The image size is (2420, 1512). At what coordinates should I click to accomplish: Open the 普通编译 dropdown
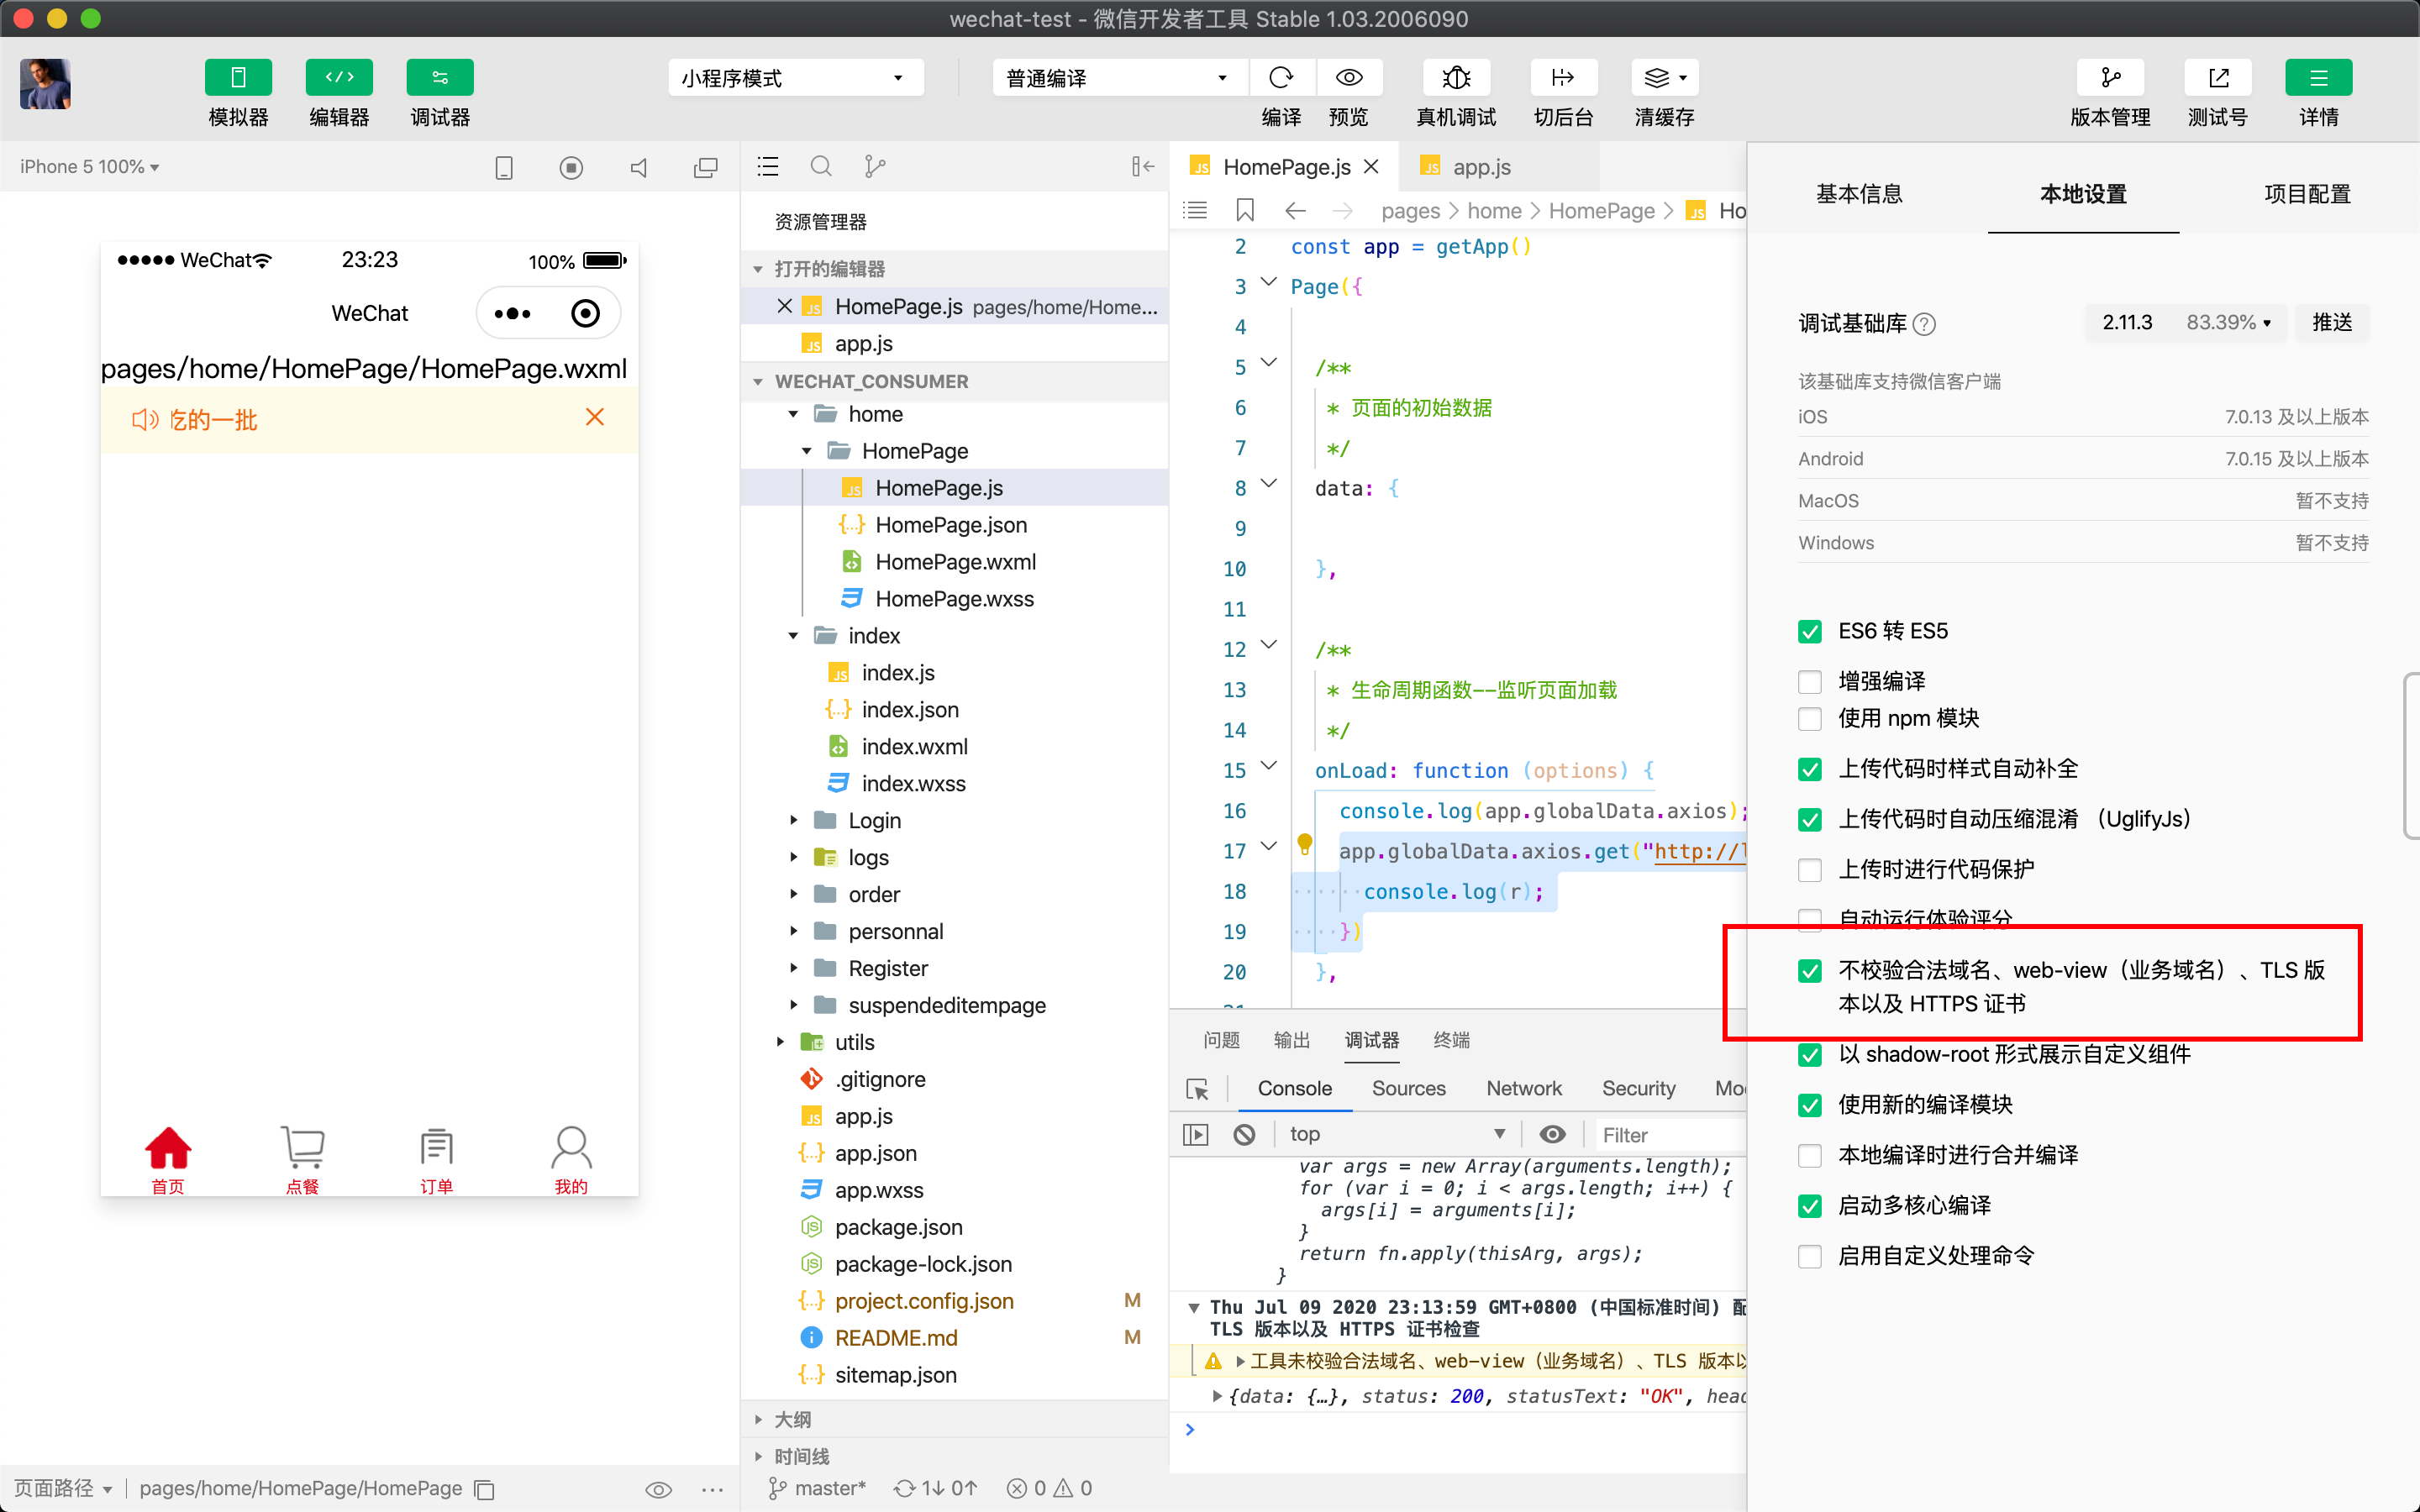(x=1118, y=78)
